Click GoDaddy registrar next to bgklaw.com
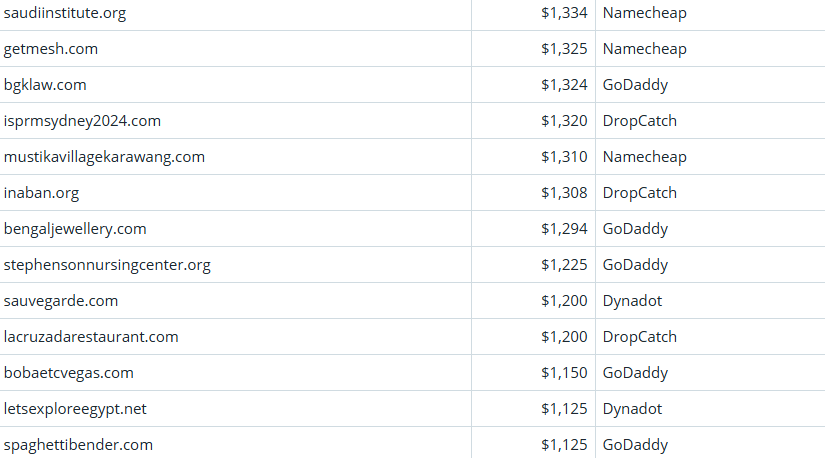Screen dimensions: 825x458 click(x=635, y=85)
